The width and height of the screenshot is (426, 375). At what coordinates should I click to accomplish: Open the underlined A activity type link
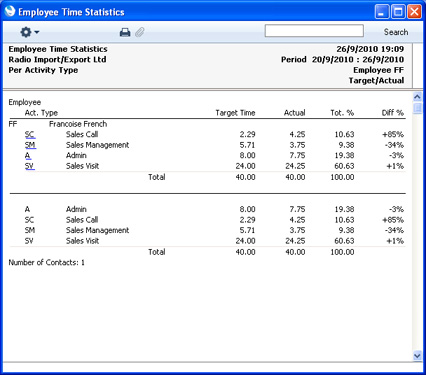(28, 156)
